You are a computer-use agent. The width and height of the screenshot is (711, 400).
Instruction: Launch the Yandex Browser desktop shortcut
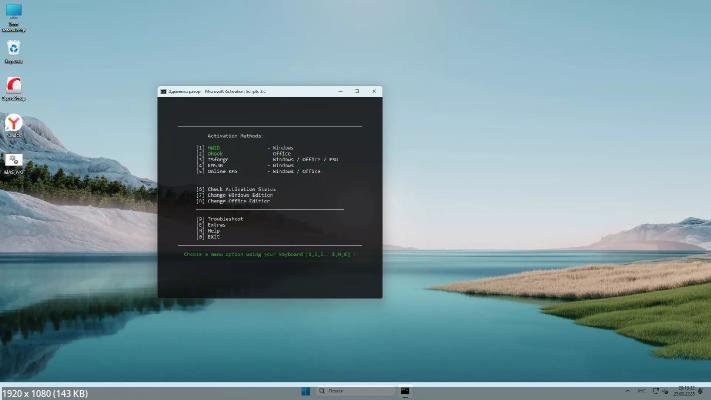point(14,126)
